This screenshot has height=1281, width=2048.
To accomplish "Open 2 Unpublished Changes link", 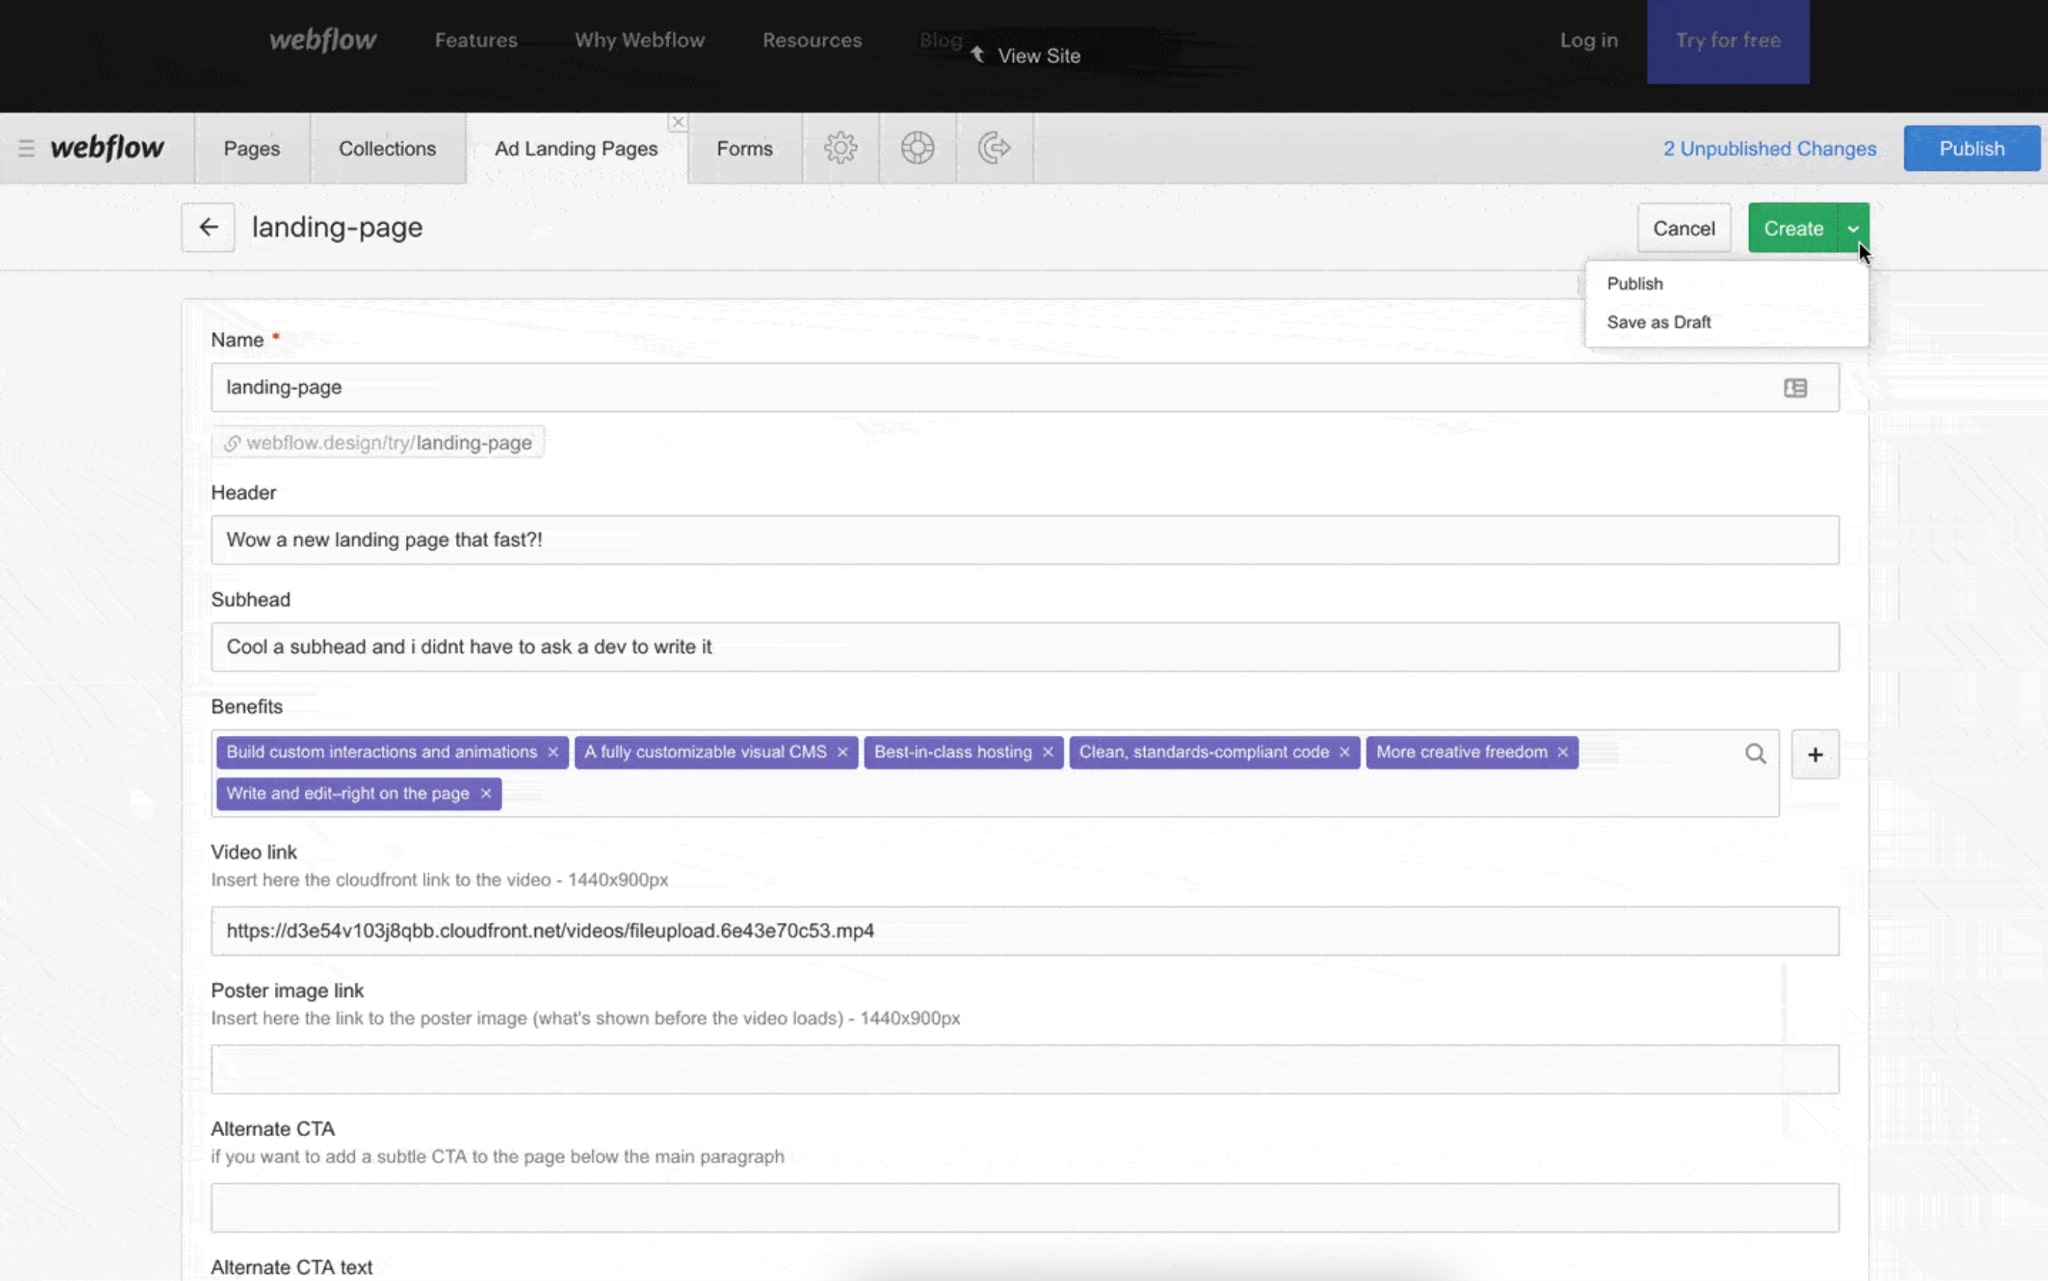I will pyautogui.click(x=1769, y=148).
